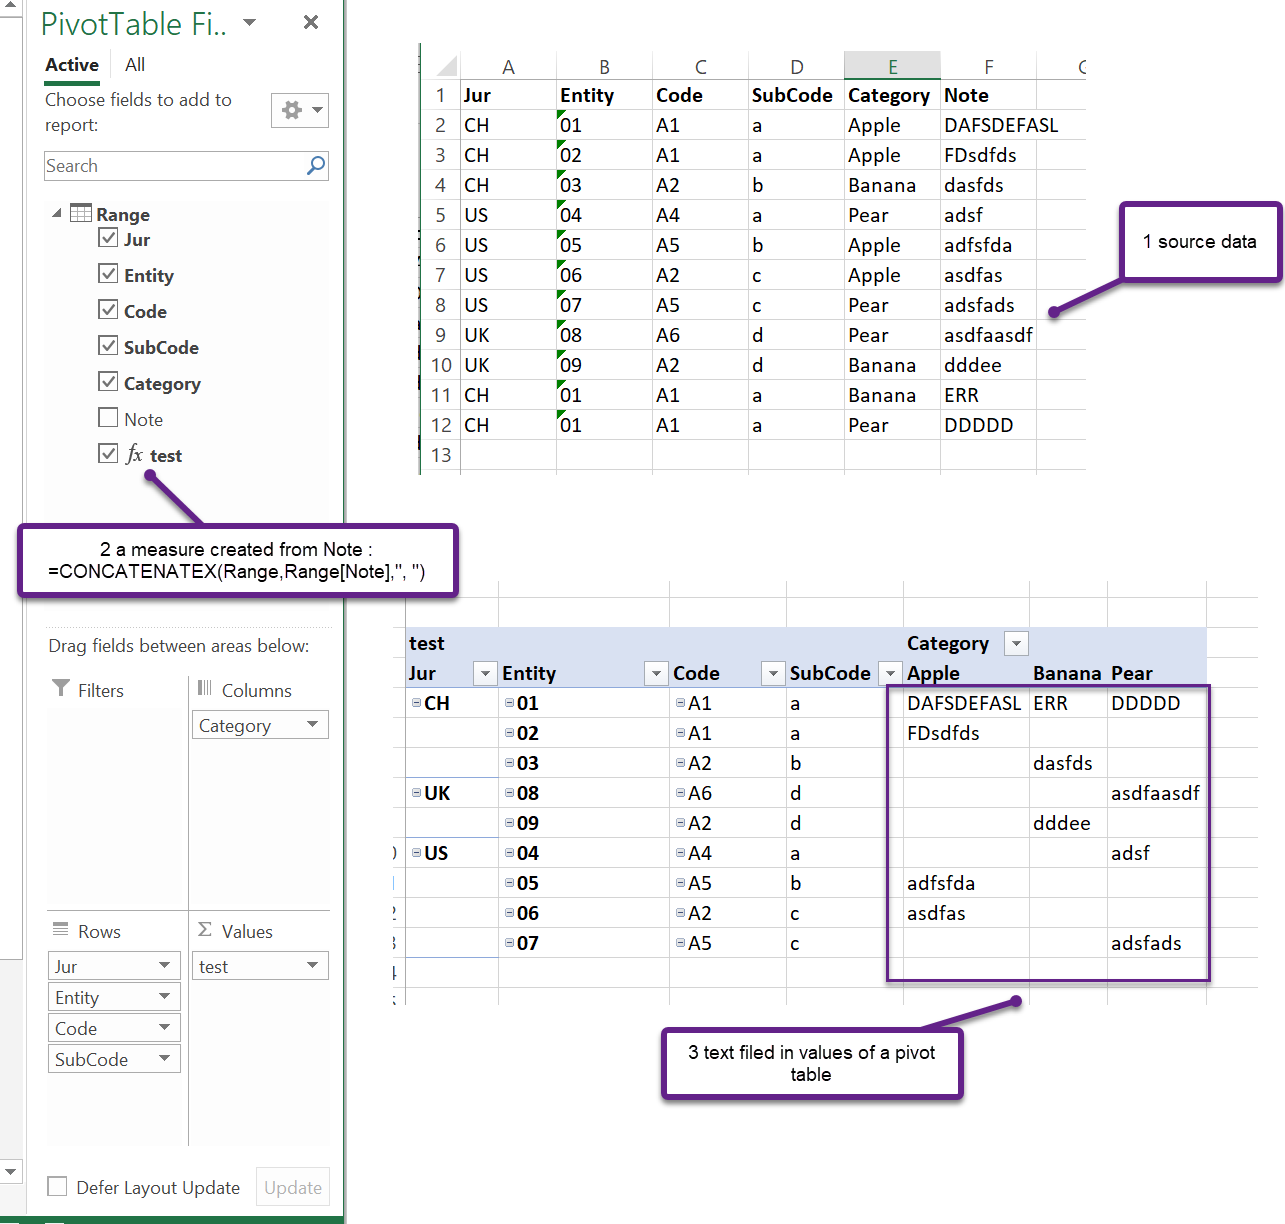
Task: Click the pane's scroll down arrow
Action: 10,1171
